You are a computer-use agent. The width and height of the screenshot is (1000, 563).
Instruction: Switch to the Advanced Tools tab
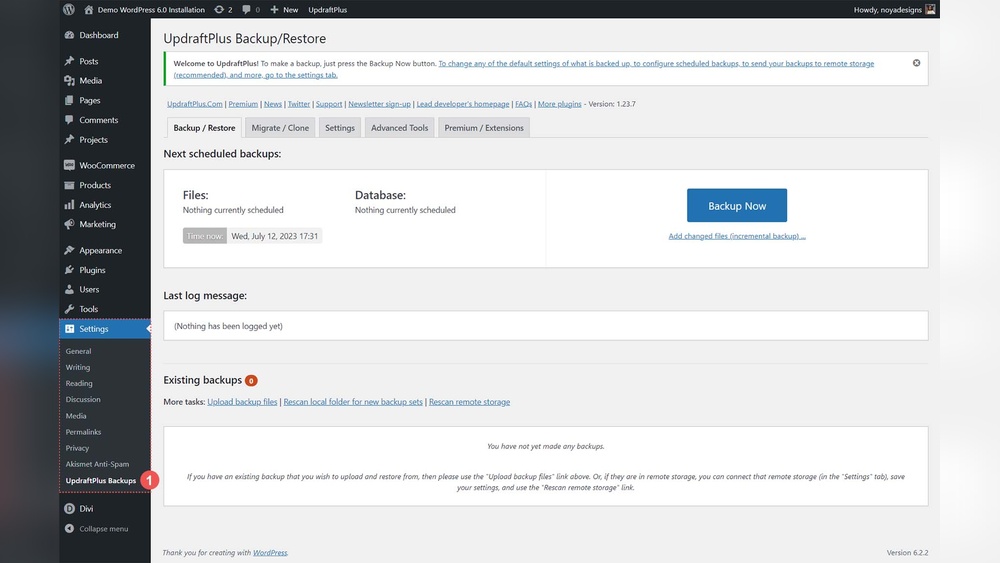[x=400, y=128]
